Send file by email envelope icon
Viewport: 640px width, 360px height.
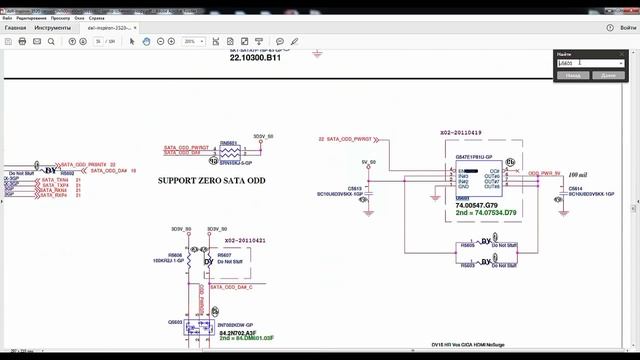pos(37,42)
